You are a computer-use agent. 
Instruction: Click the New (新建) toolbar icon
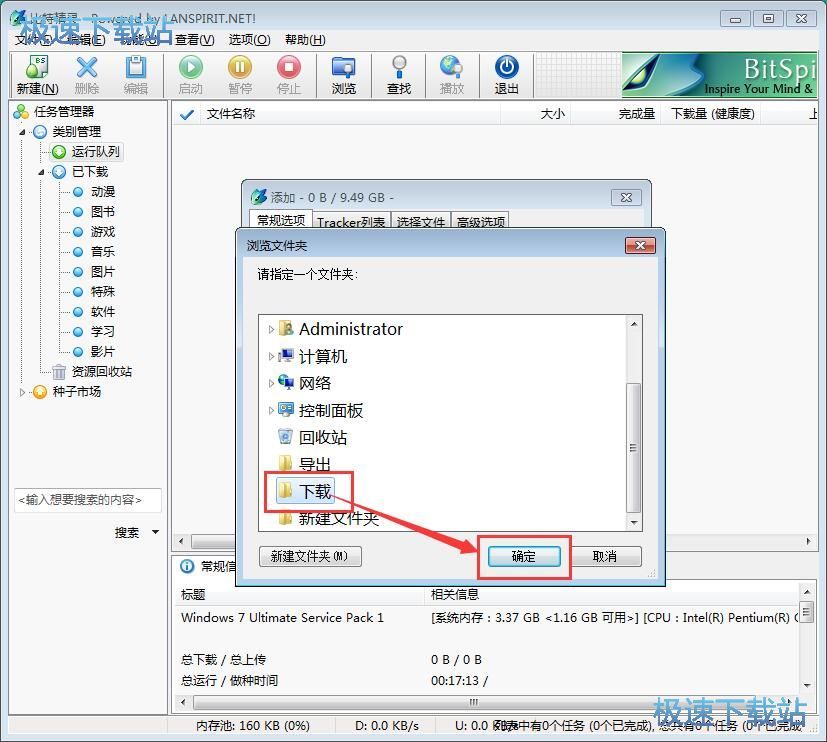tap(37, 75)
